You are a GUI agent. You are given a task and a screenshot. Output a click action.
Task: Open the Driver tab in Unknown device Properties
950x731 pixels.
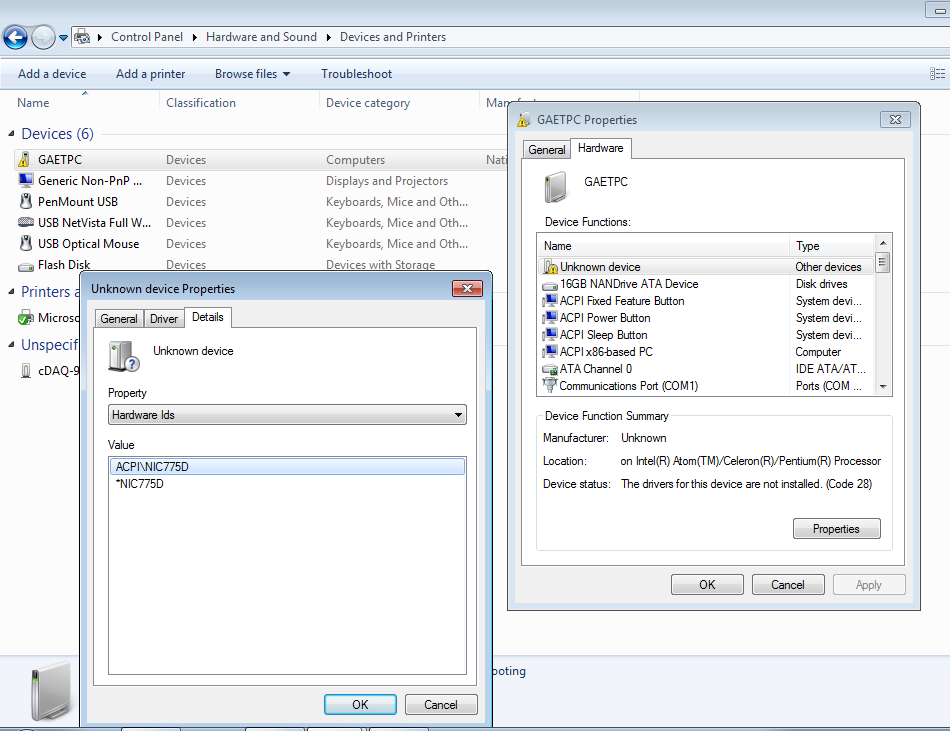164,319
